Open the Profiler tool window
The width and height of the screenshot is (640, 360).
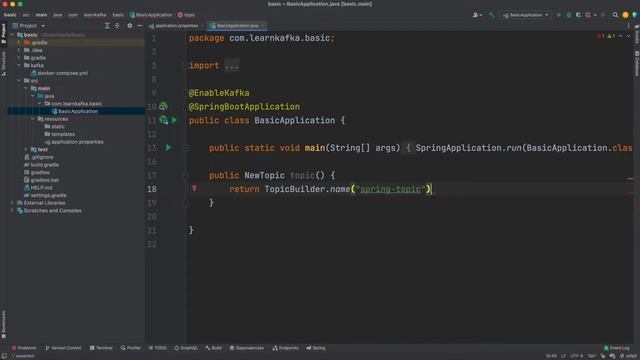click(x=131, y=348)
